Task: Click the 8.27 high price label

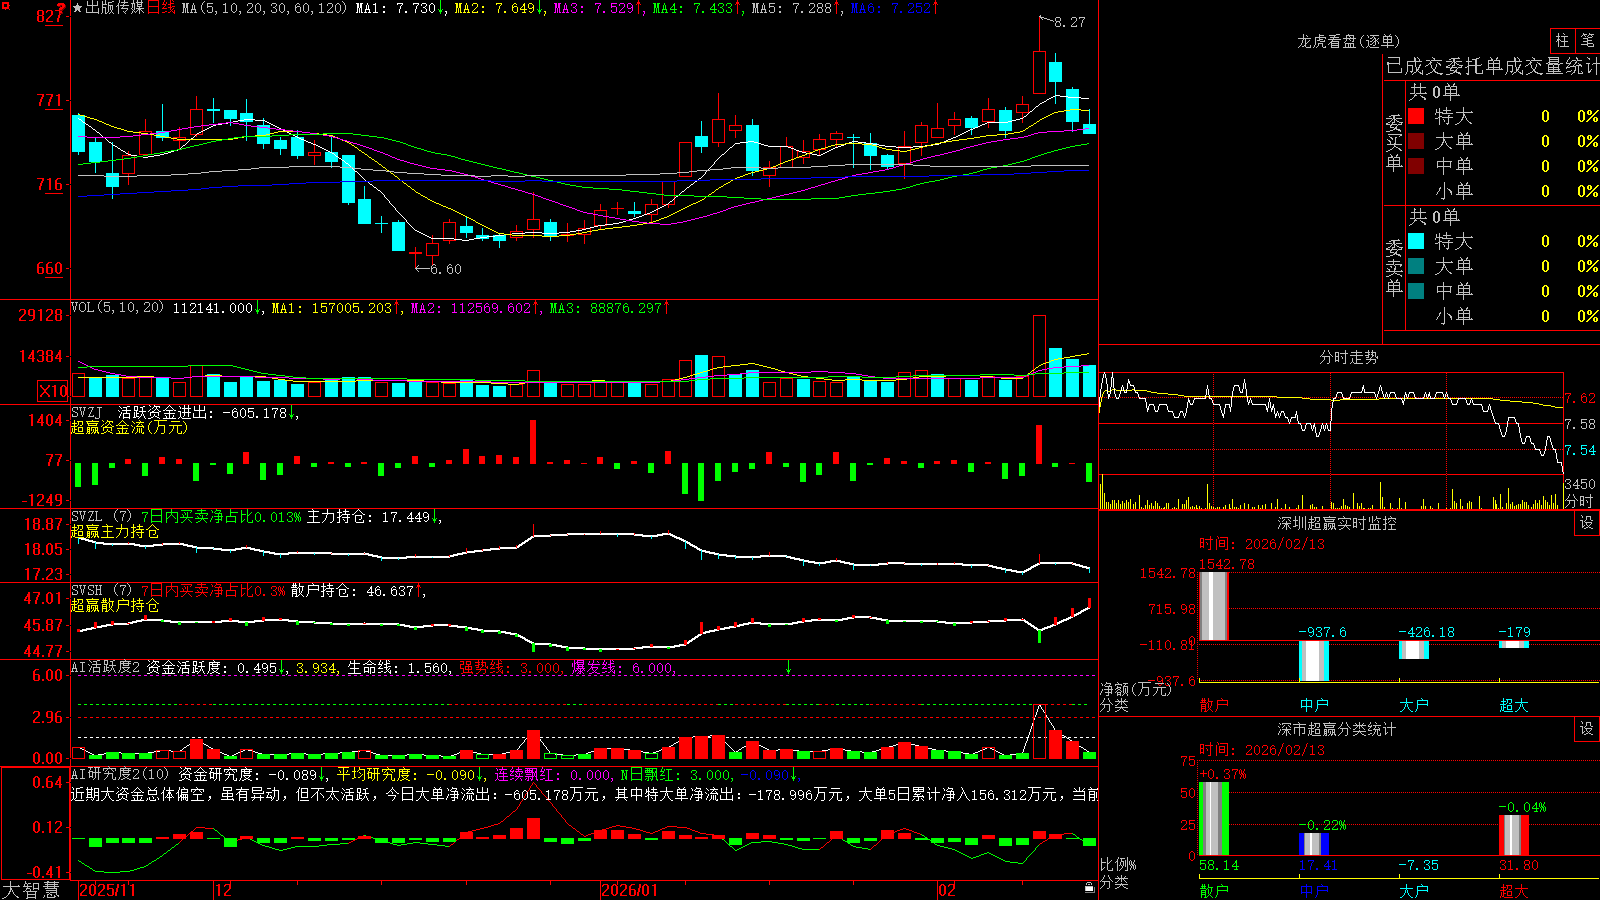Action: pos(1070,22)
